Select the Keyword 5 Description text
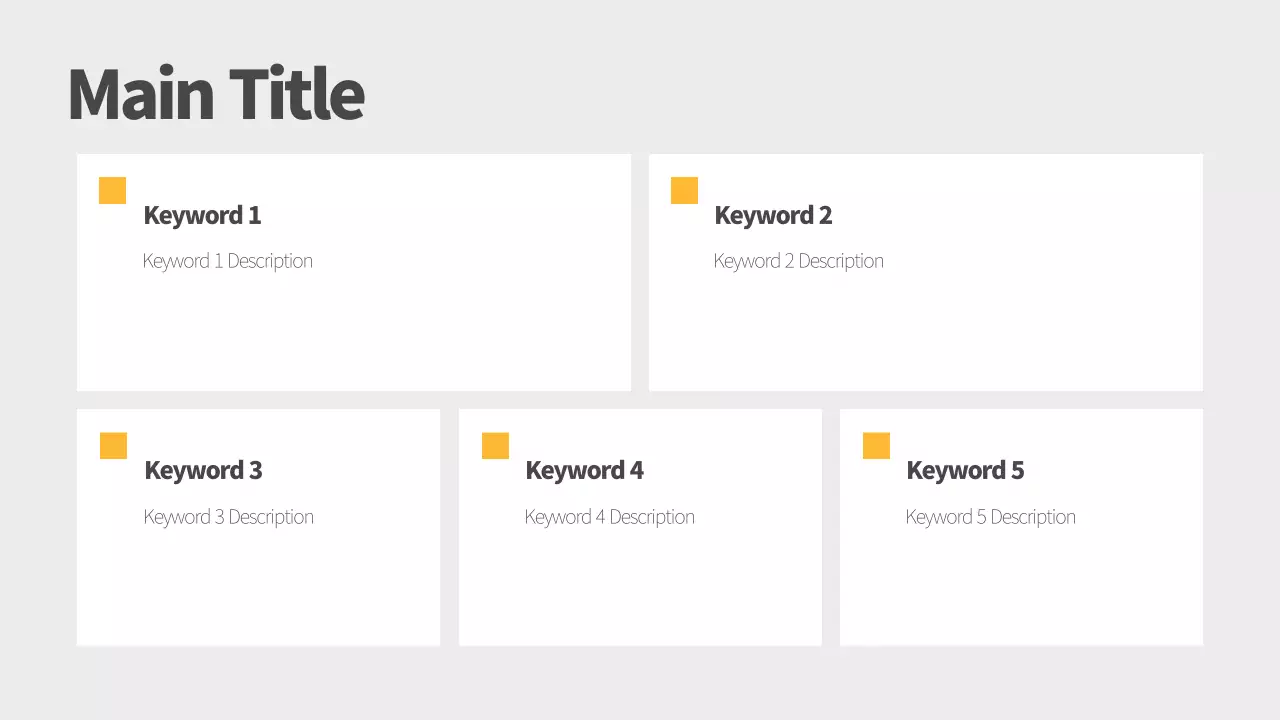Viewport: 1280px width, 720px height. tap(990, 516)
